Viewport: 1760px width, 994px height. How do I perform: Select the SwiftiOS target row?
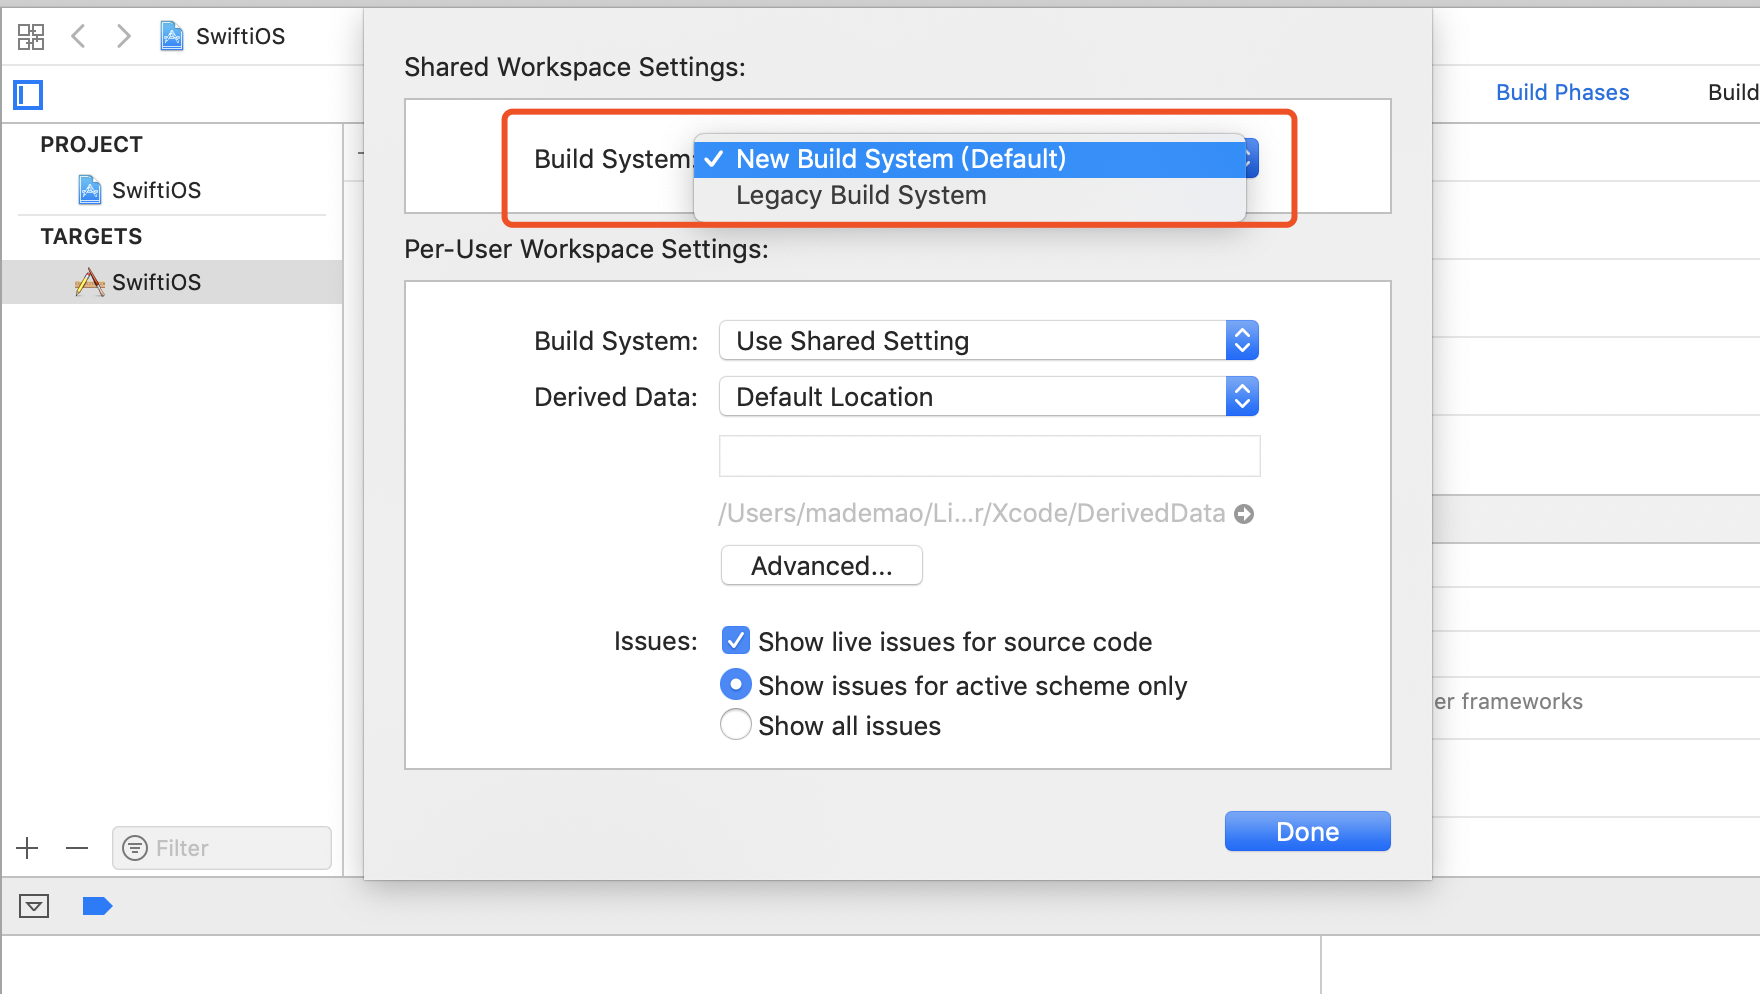coord(172,282)
